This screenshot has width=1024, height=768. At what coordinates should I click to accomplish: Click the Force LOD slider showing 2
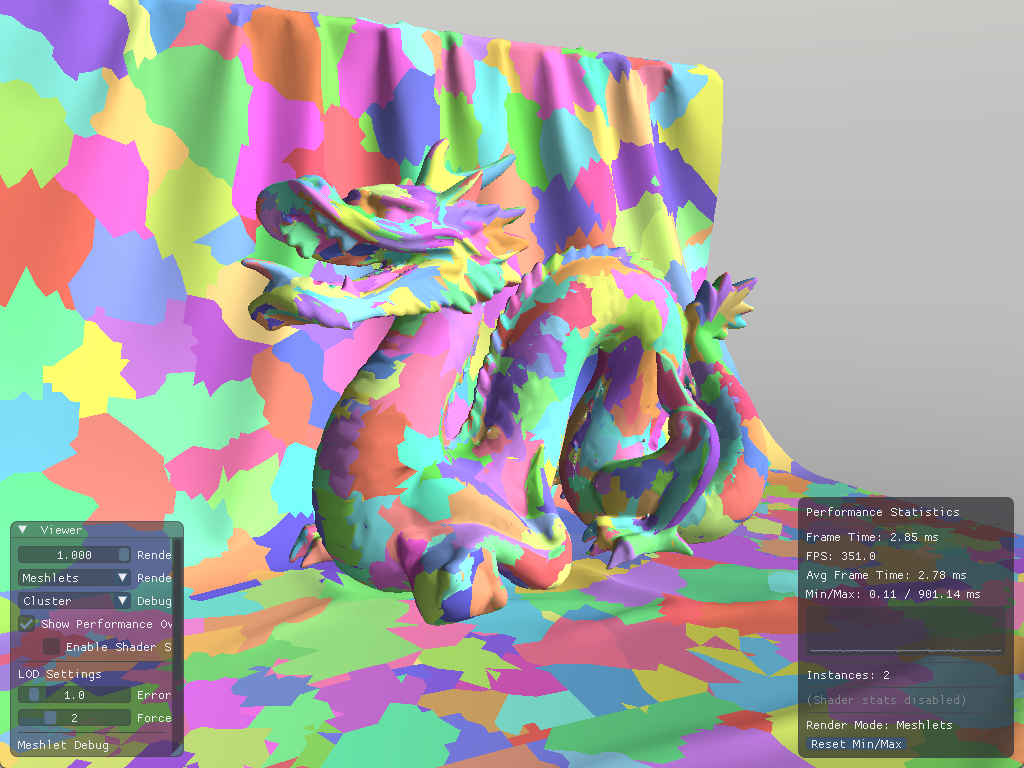74,717
